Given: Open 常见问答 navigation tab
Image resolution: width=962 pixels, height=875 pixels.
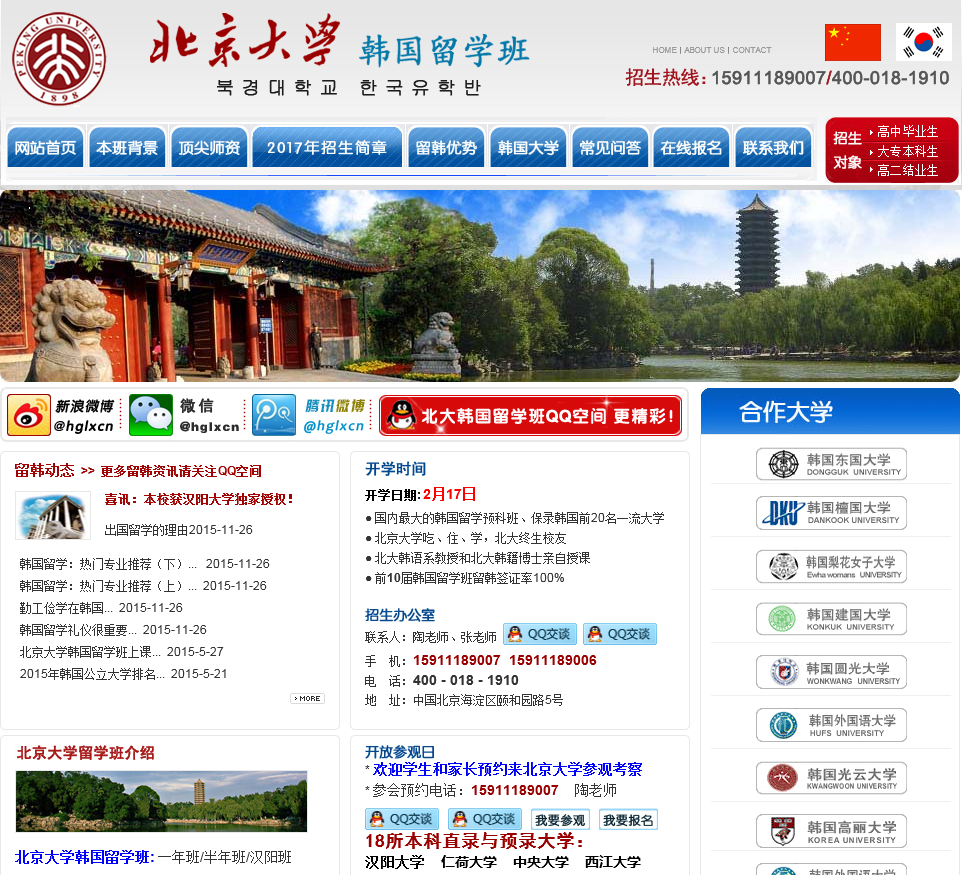Looking at the screenshot, I should click(x=610, y=147).
